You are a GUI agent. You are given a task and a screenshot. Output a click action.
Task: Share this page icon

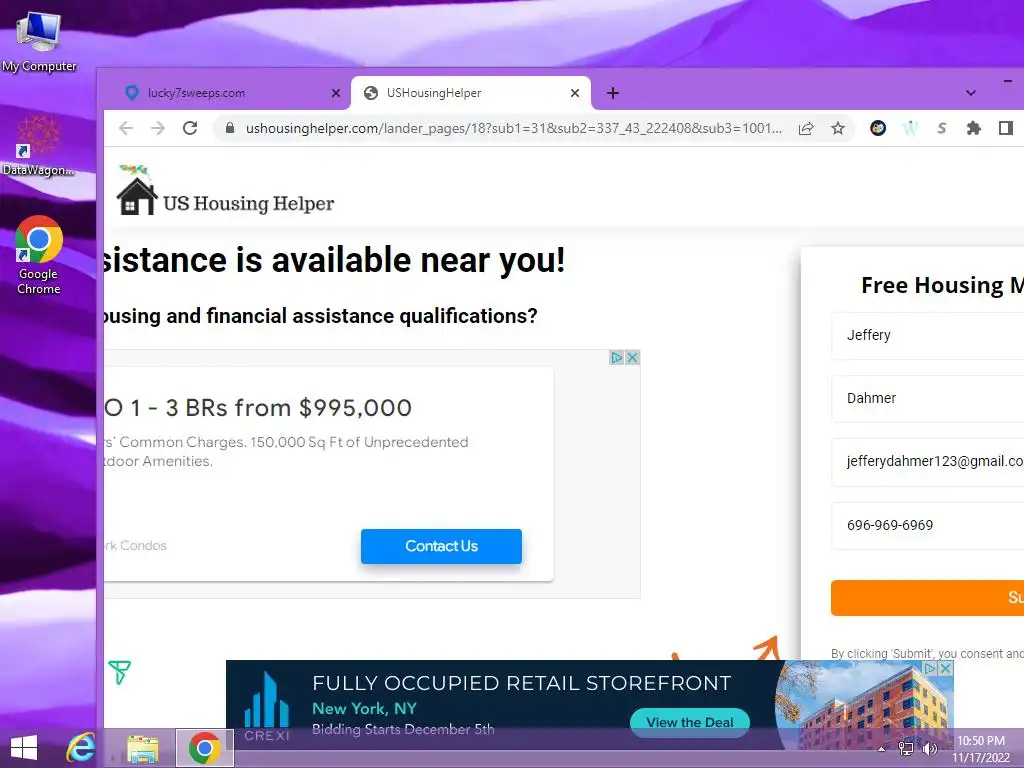click(806, 128)
